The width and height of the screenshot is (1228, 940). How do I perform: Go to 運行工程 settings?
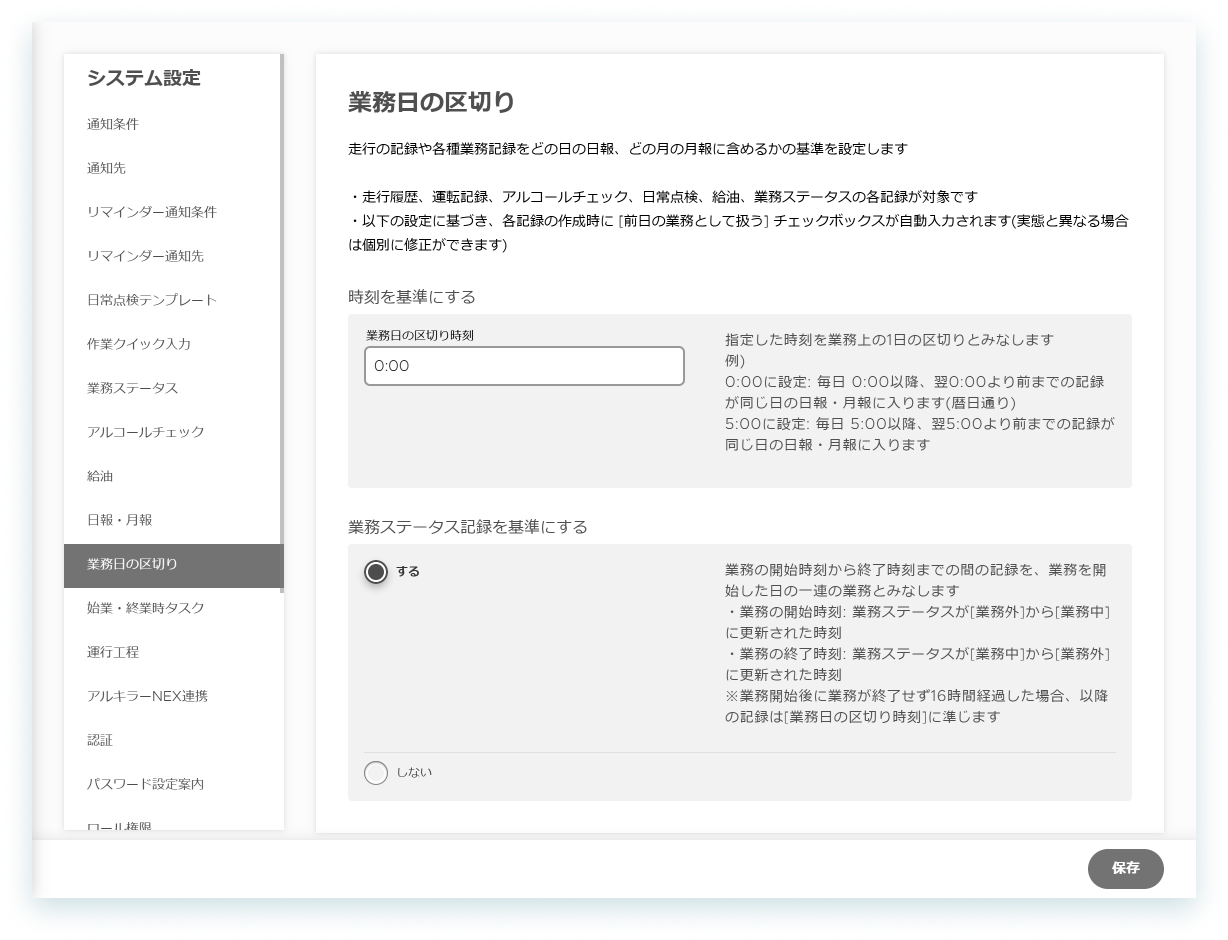pos(174,652)
